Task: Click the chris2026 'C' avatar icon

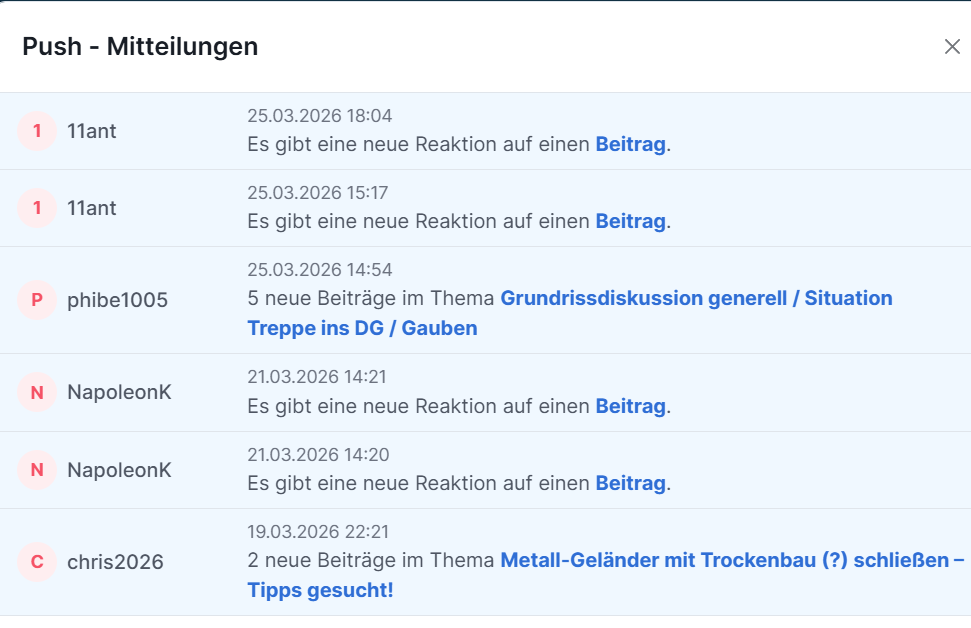Action: (x=37, y=562)
